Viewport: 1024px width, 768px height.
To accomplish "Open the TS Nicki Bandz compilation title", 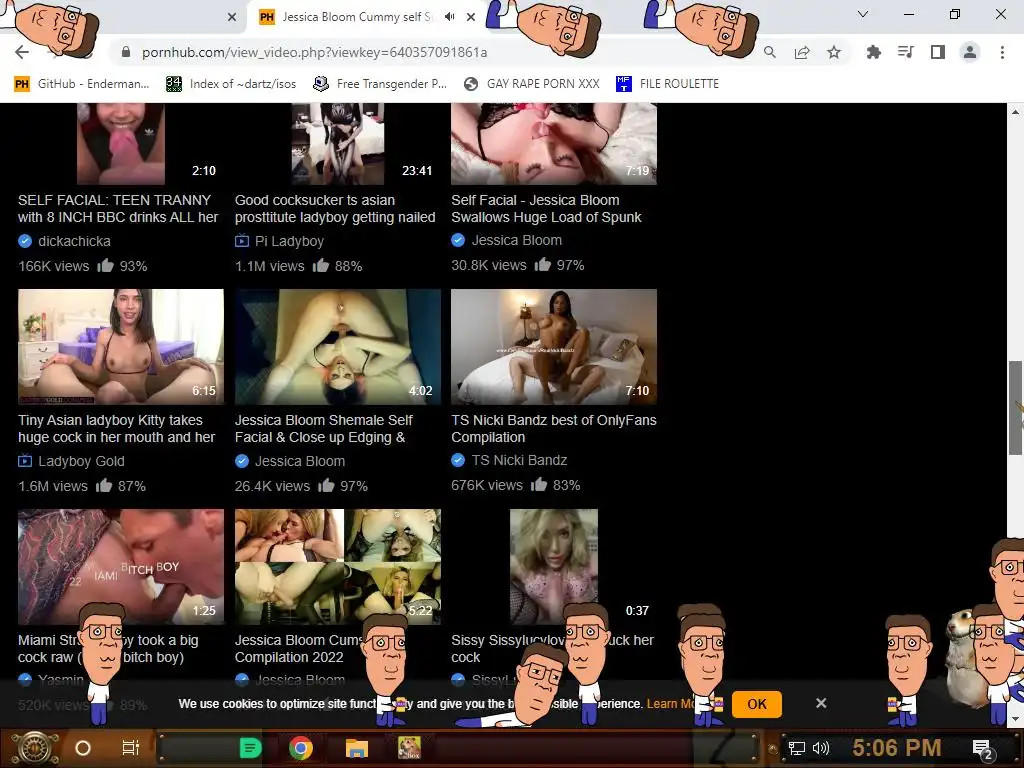I will pos(554,428).
